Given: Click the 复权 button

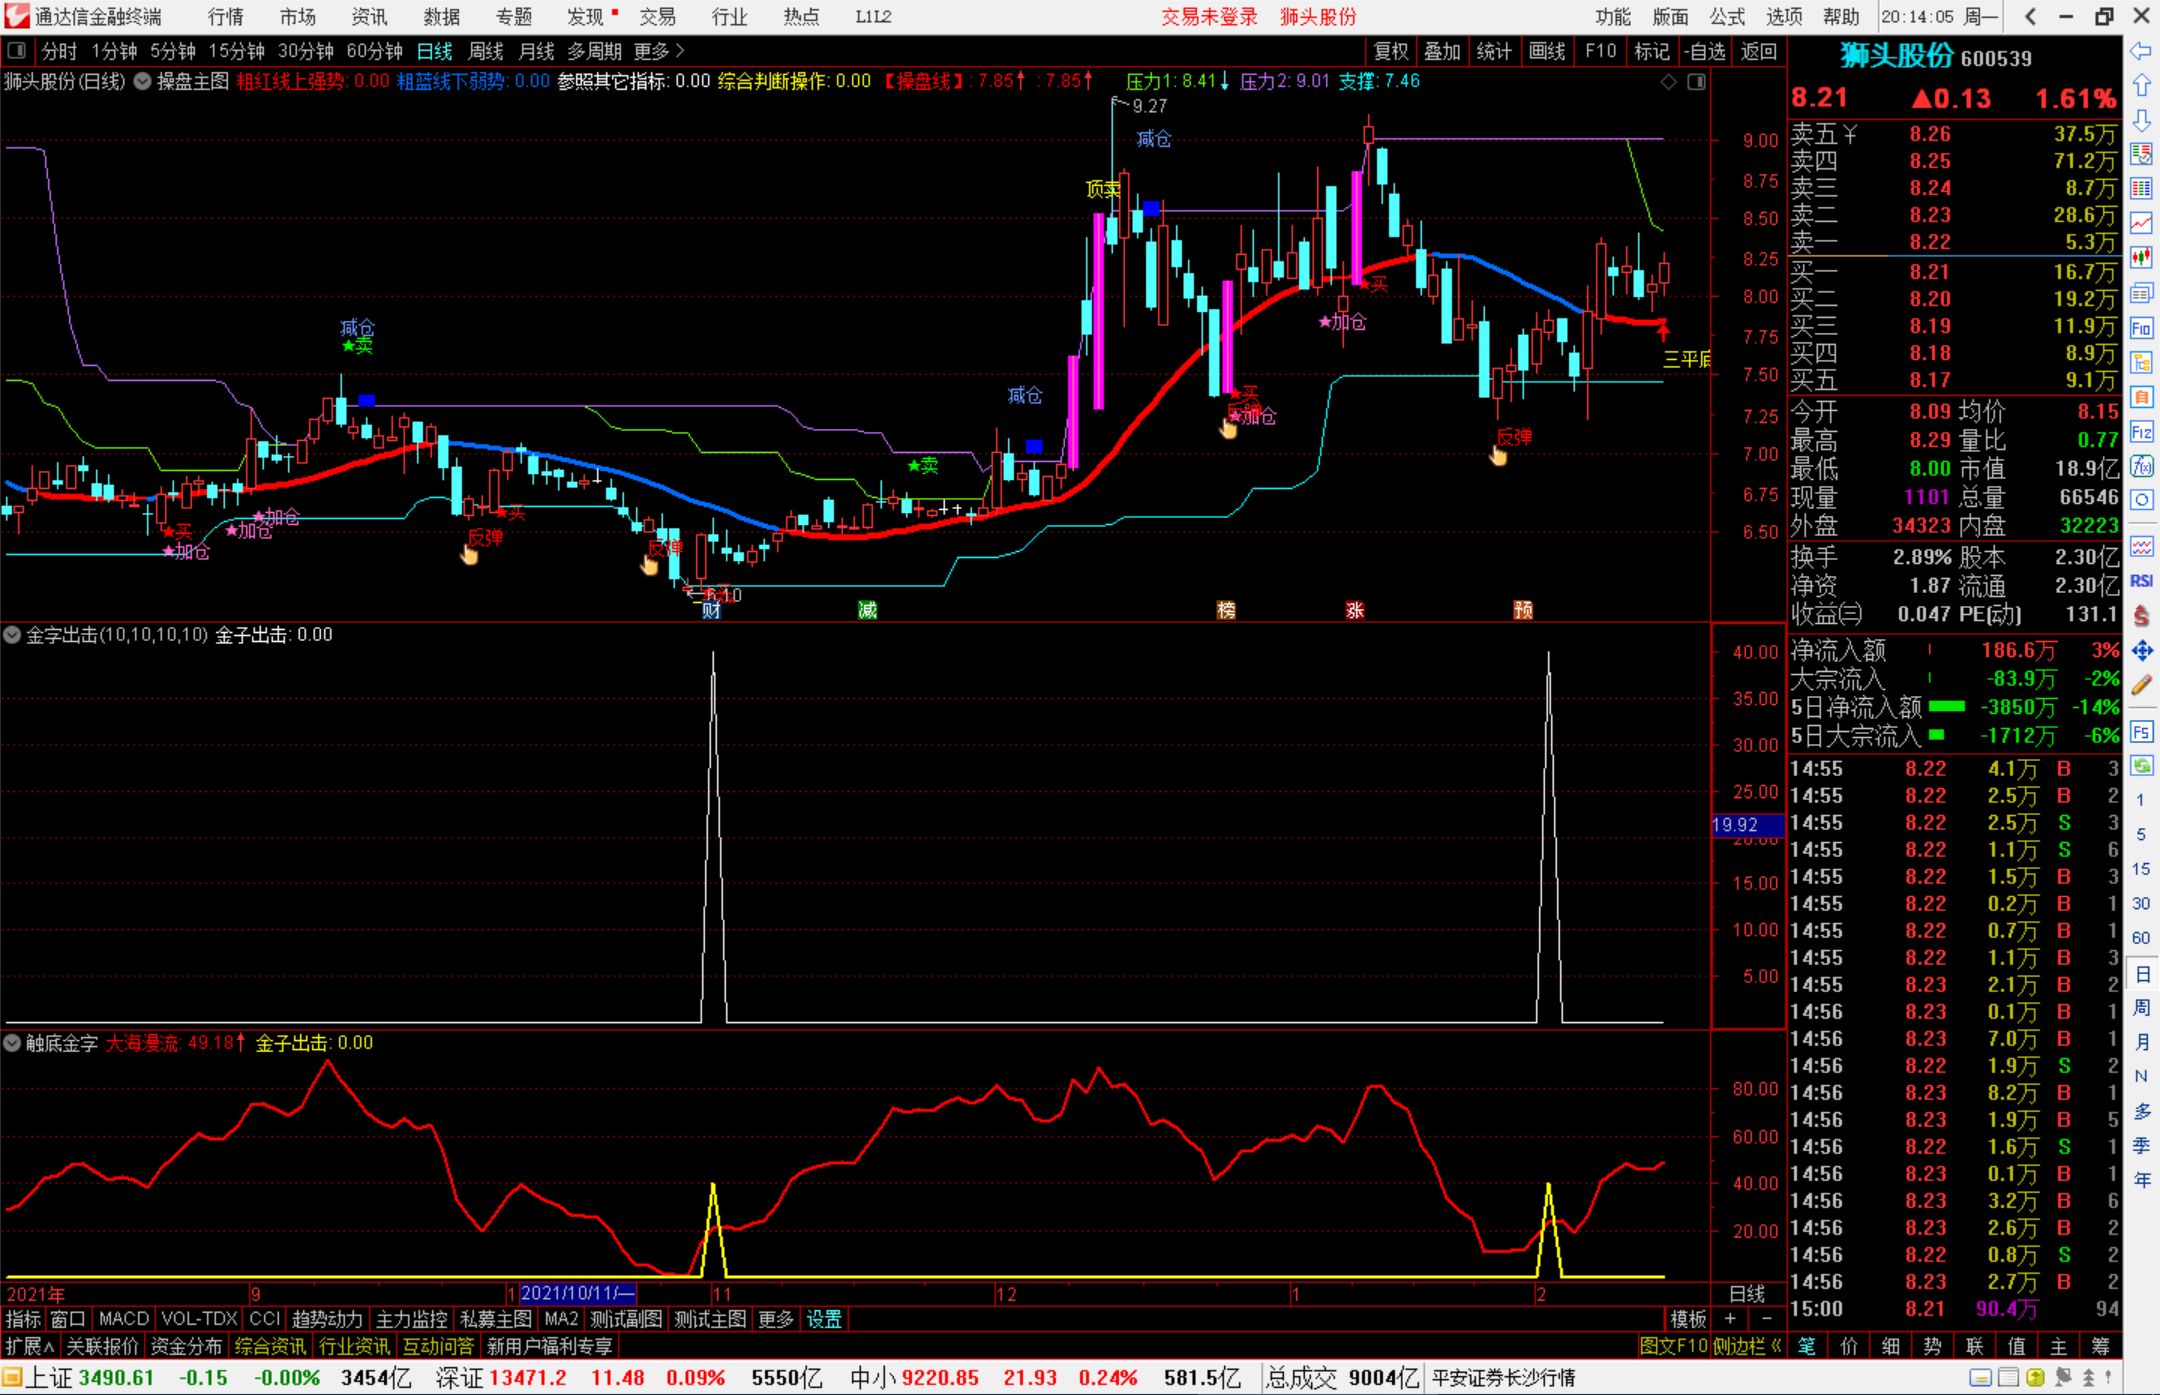Looking at the screenshot, I should pos(1391,51).
